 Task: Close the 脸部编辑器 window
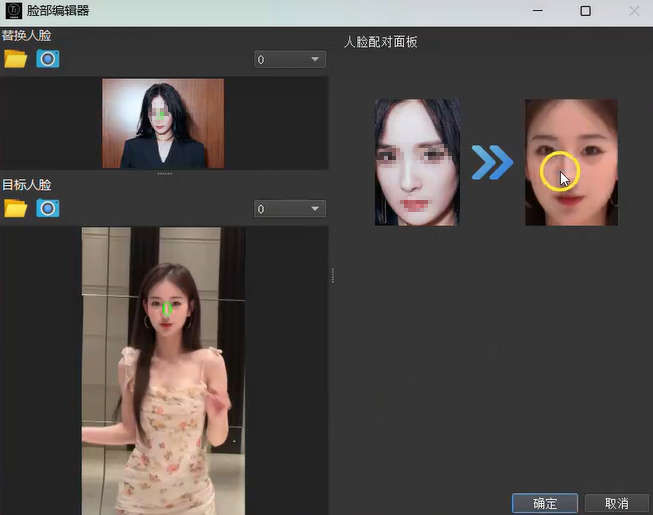(634, 11)
